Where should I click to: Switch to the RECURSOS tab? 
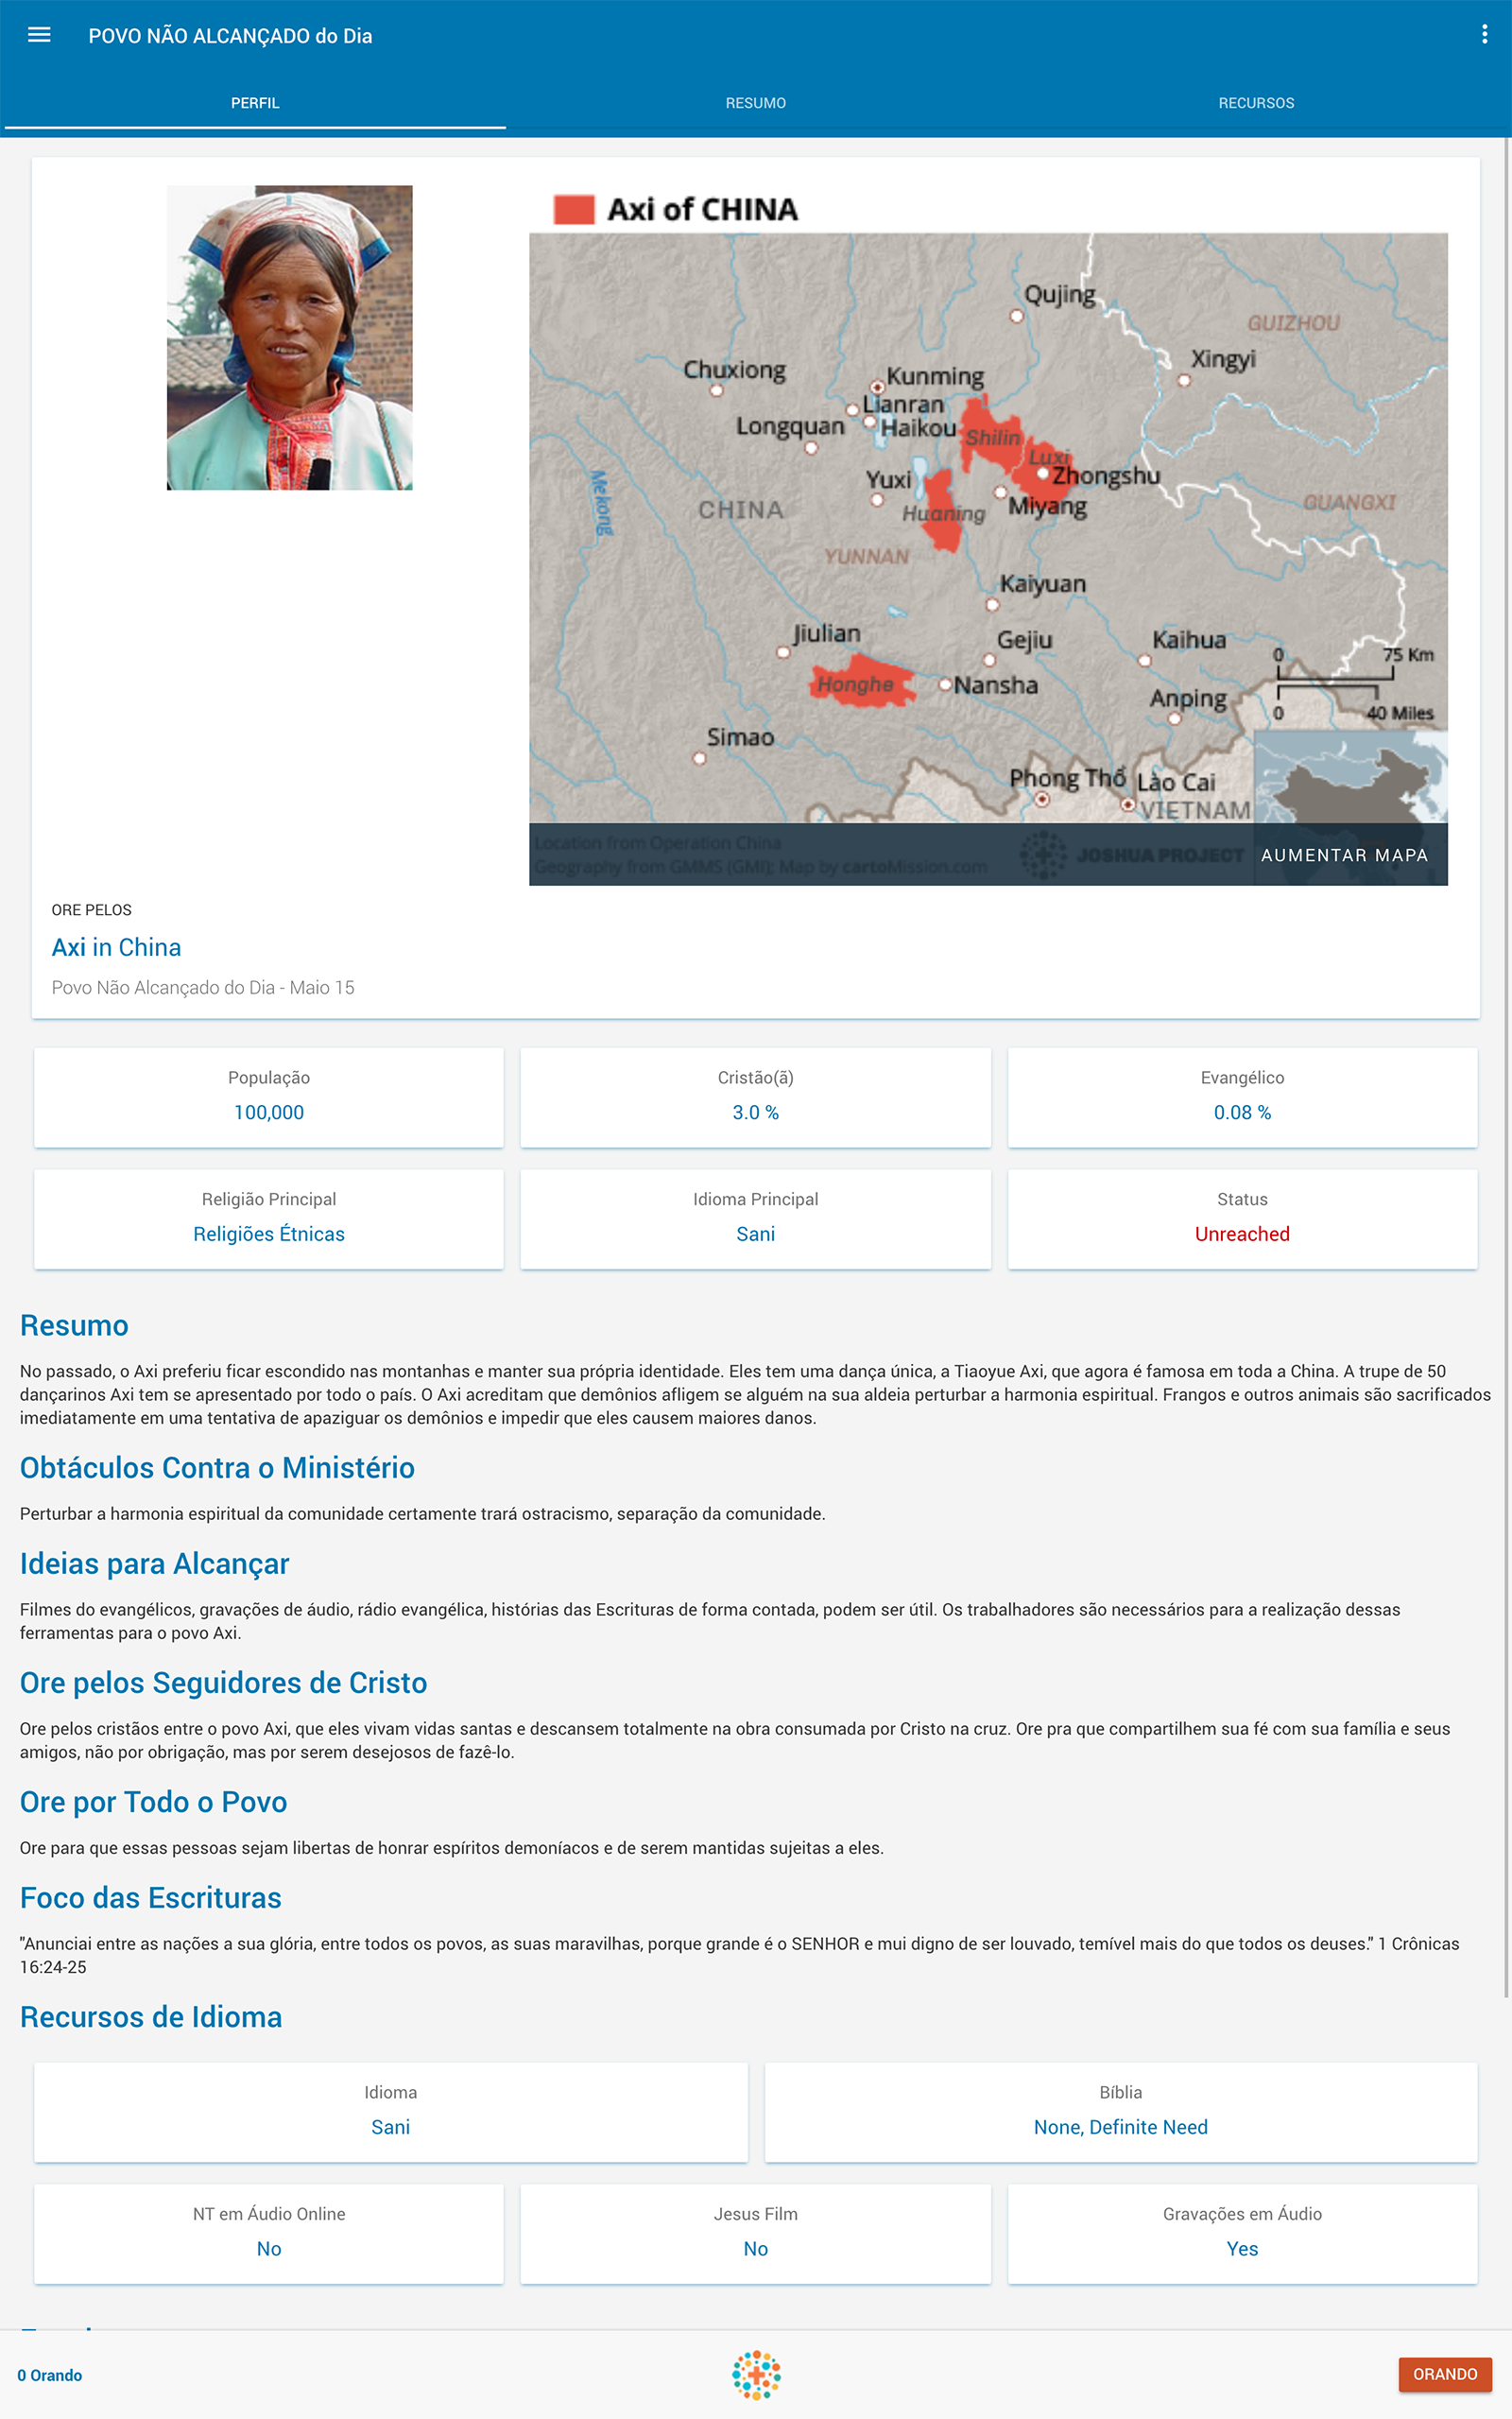pyautogui.click(x=1256, y=103)
